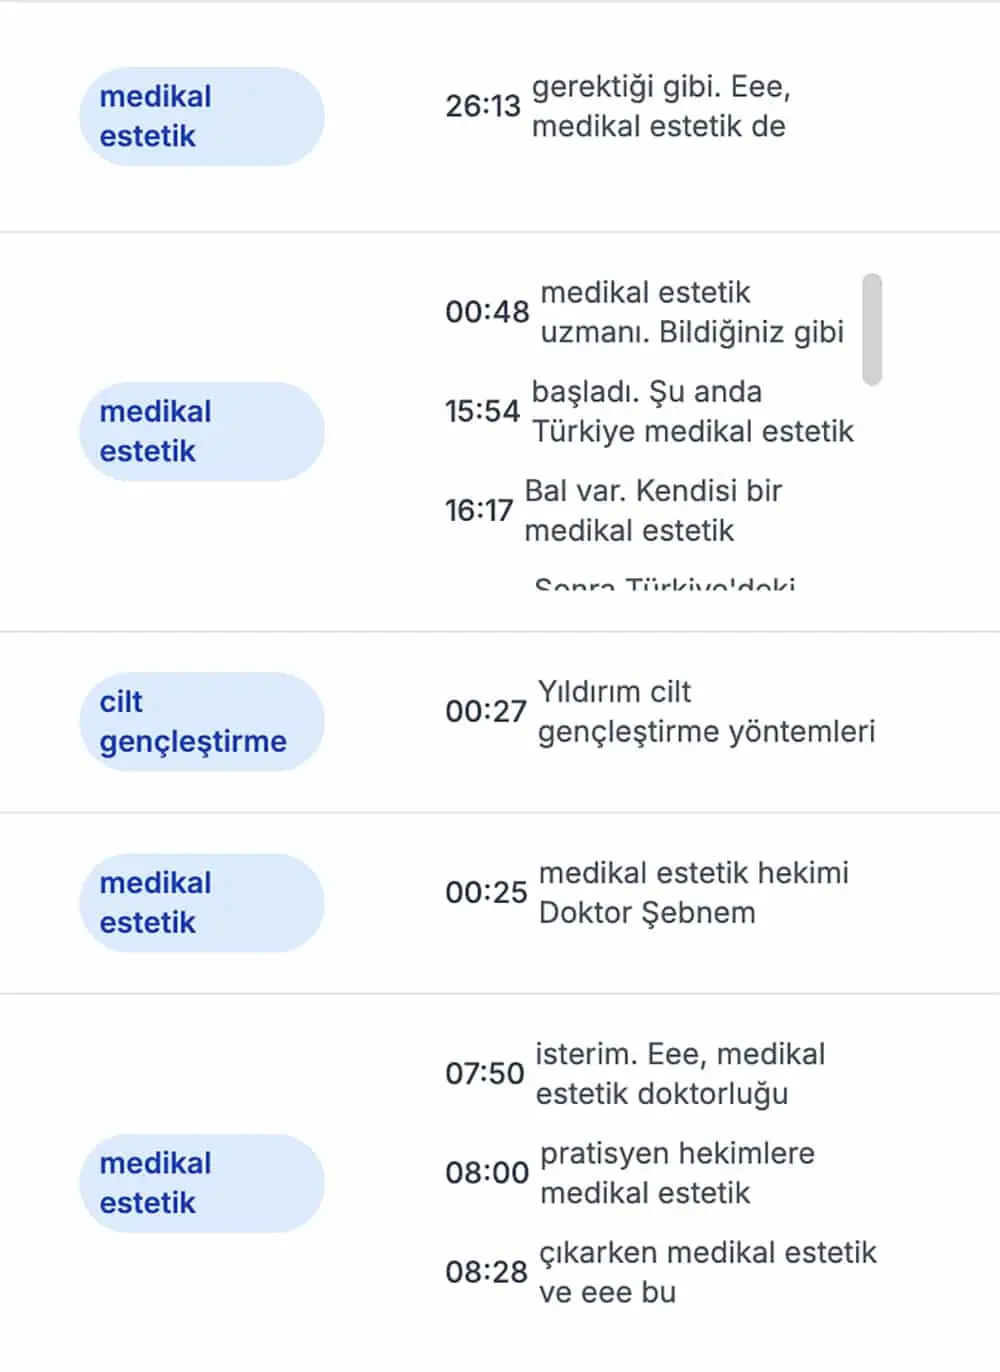Go to the 16:17 timestamp
Viewport: 1000px width, 1372px height.
478,511
